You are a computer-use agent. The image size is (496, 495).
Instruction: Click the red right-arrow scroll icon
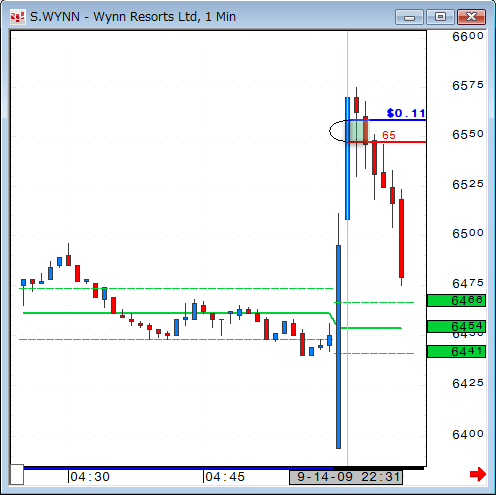pyautogui.click(x=478, y=474)
